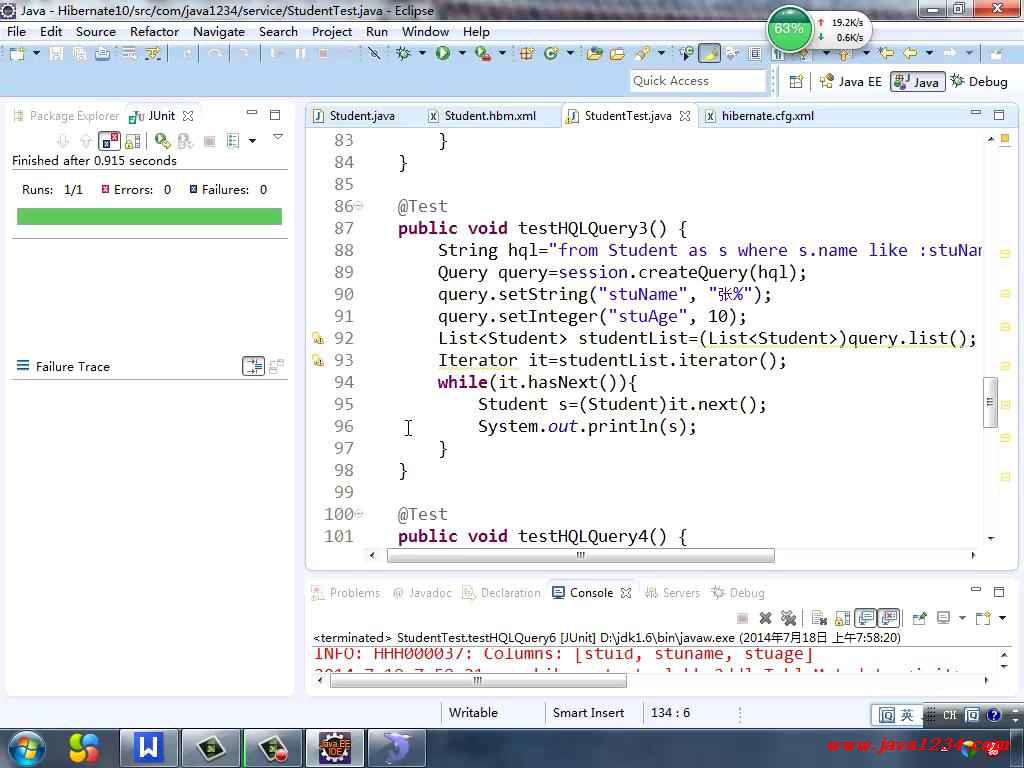Viewport: 1024px width, 768px height.
Task: Click the Quick Access search field
Action: click(x=698, y=81)
